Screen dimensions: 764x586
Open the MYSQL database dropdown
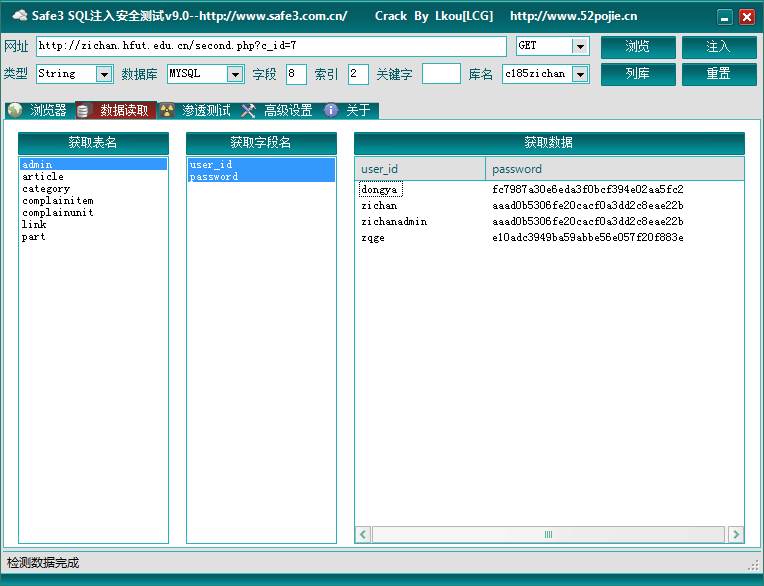coord(235,74)
